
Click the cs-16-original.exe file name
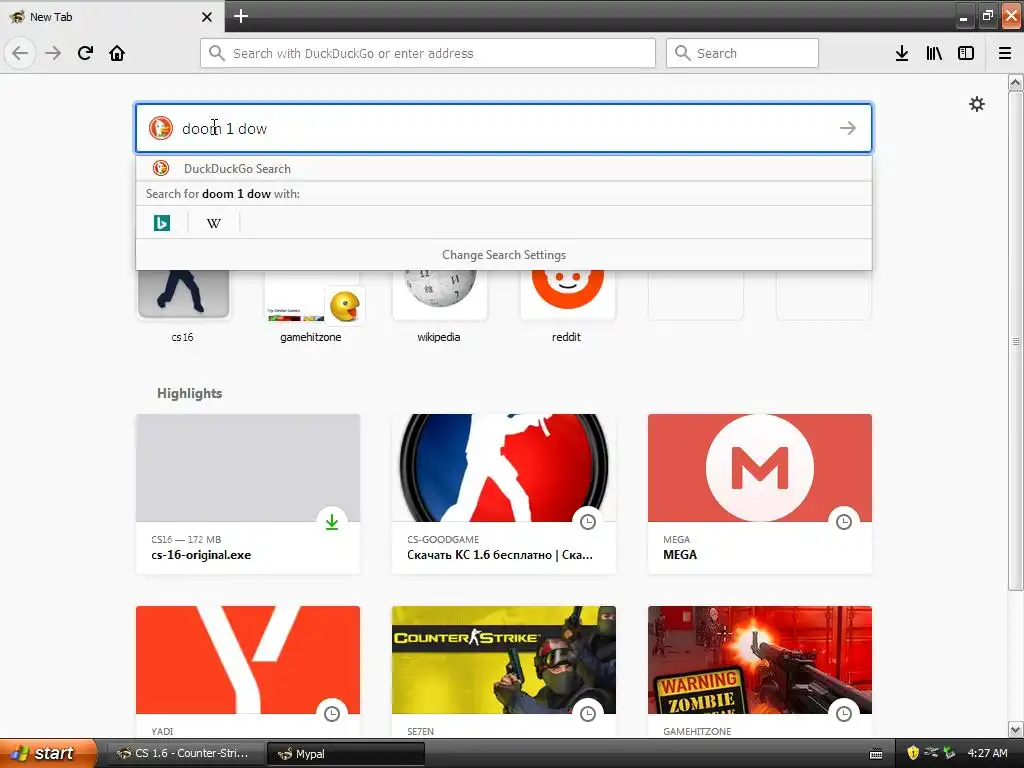(201, 555)
